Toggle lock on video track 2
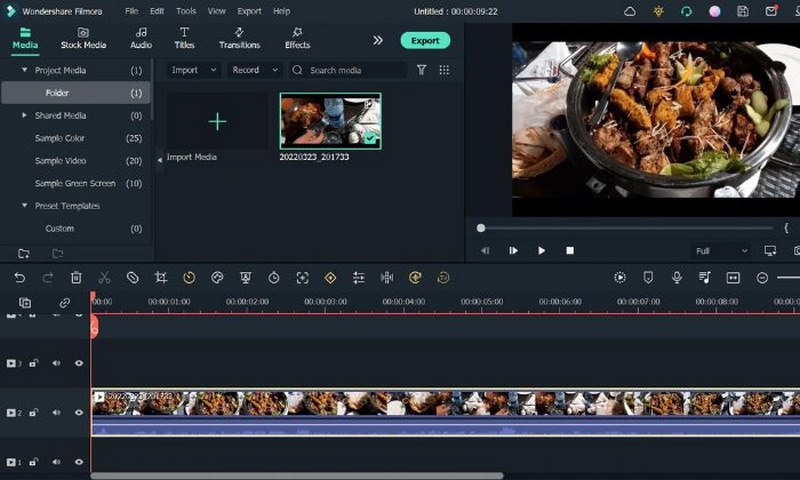 point(34,412)
